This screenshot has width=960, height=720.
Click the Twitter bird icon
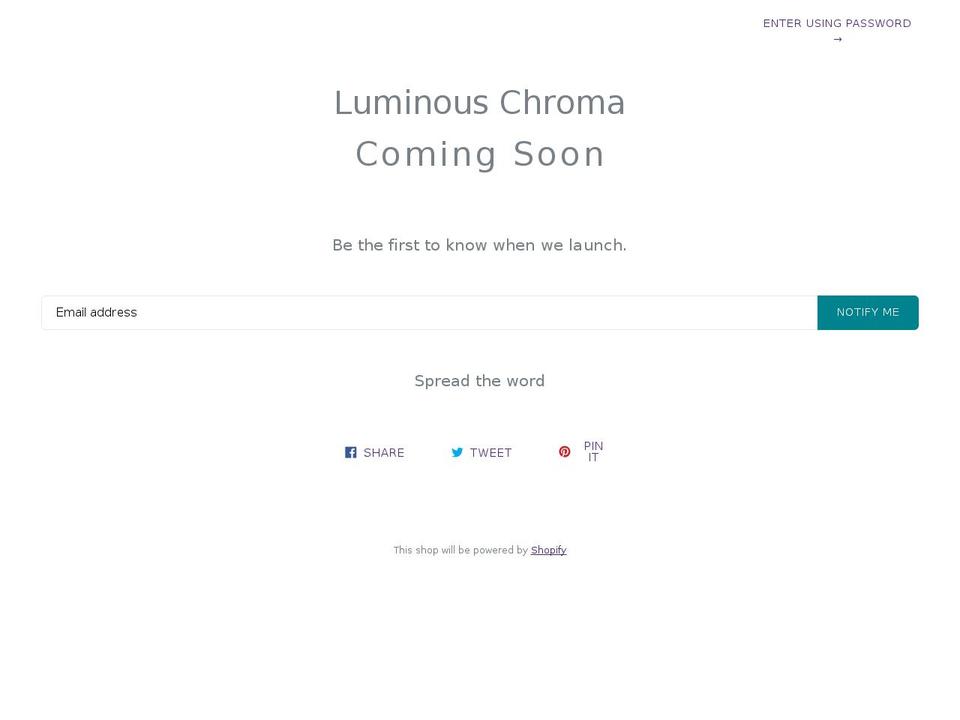click(x=457, y=452)
